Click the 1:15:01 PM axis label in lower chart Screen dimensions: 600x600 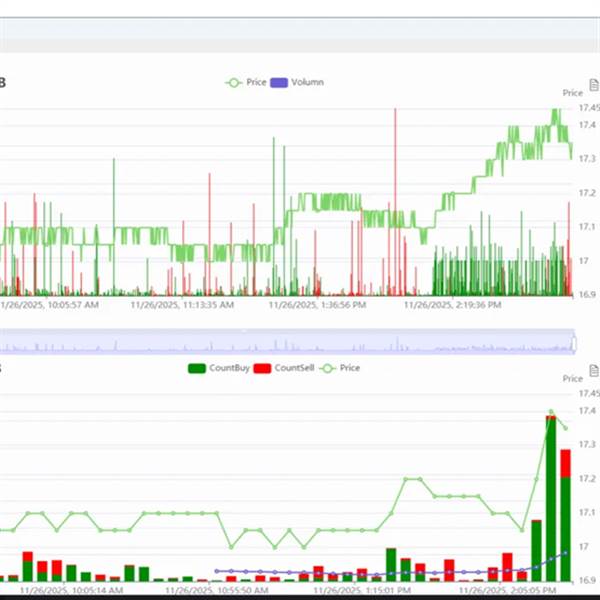click(x=362, y=590)
